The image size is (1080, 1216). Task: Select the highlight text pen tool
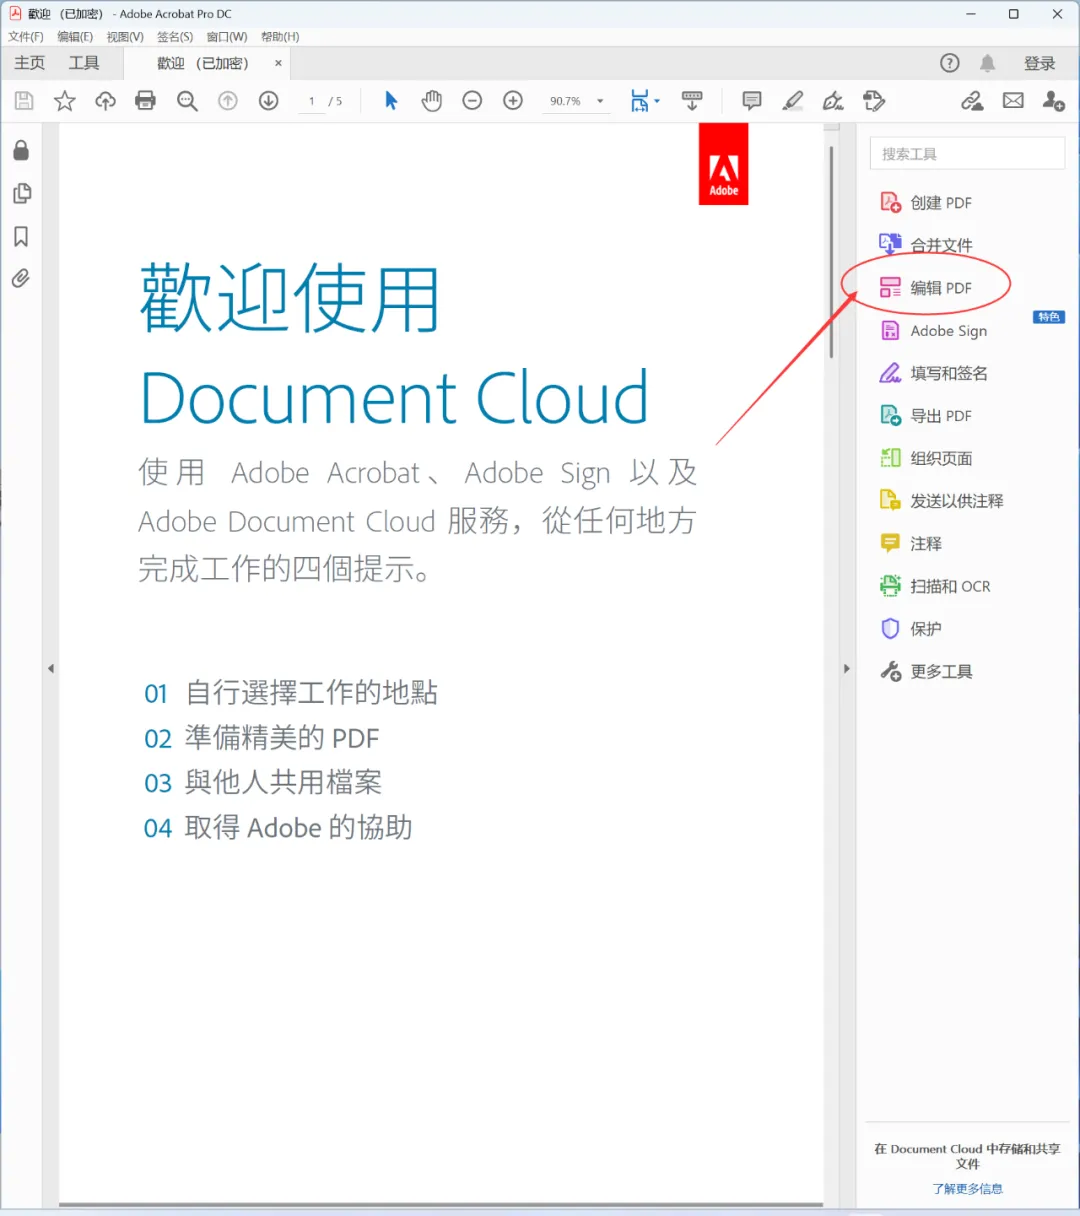[793, 101]
